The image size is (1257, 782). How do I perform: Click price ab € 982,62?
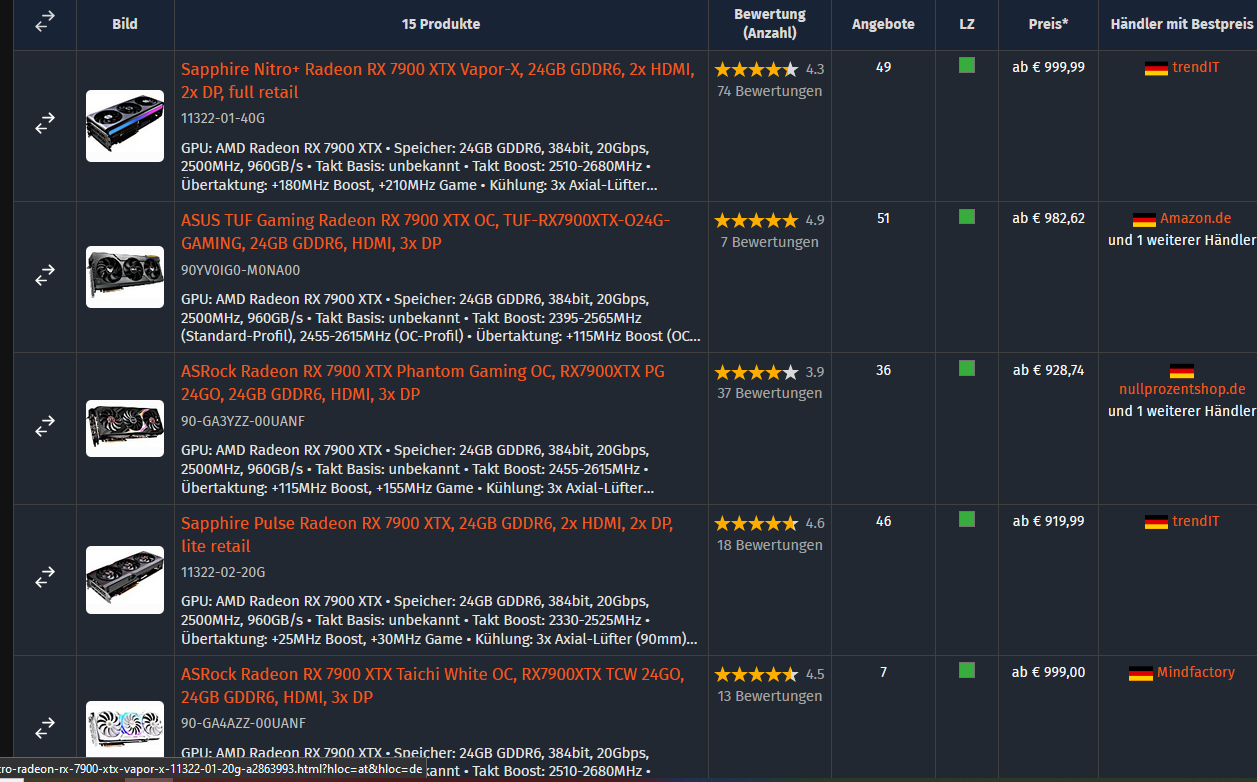pyautogui.click(x=1048, y=218)
